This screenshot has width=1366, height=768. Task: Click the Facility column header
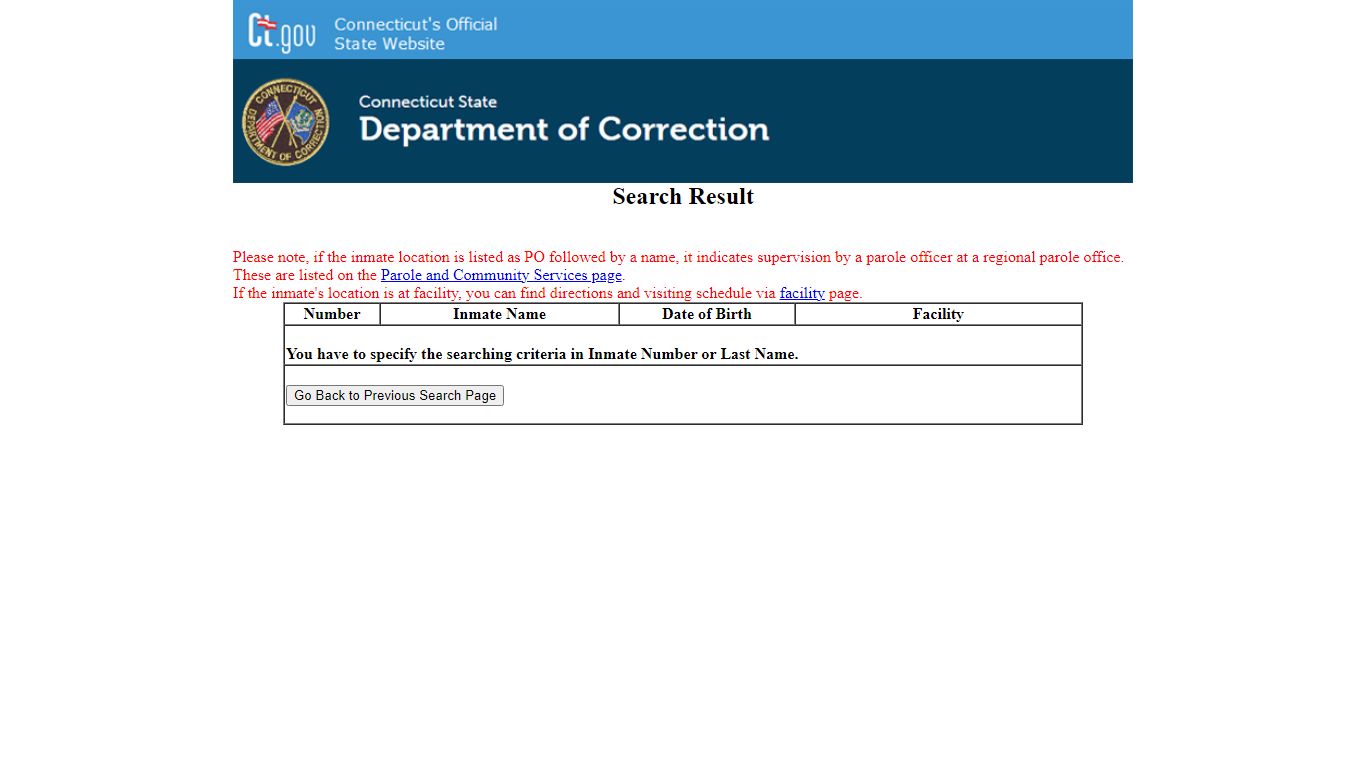tap(938, 314)
